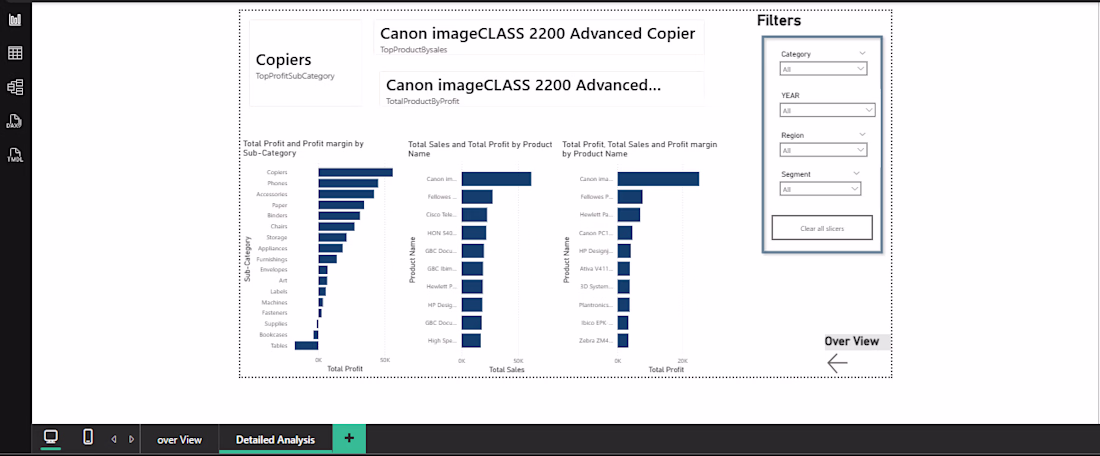Select the Copiers TopProfitSubCategory card
The height and width of the screenshot is (456, 1100).
[x=306, y=63]
